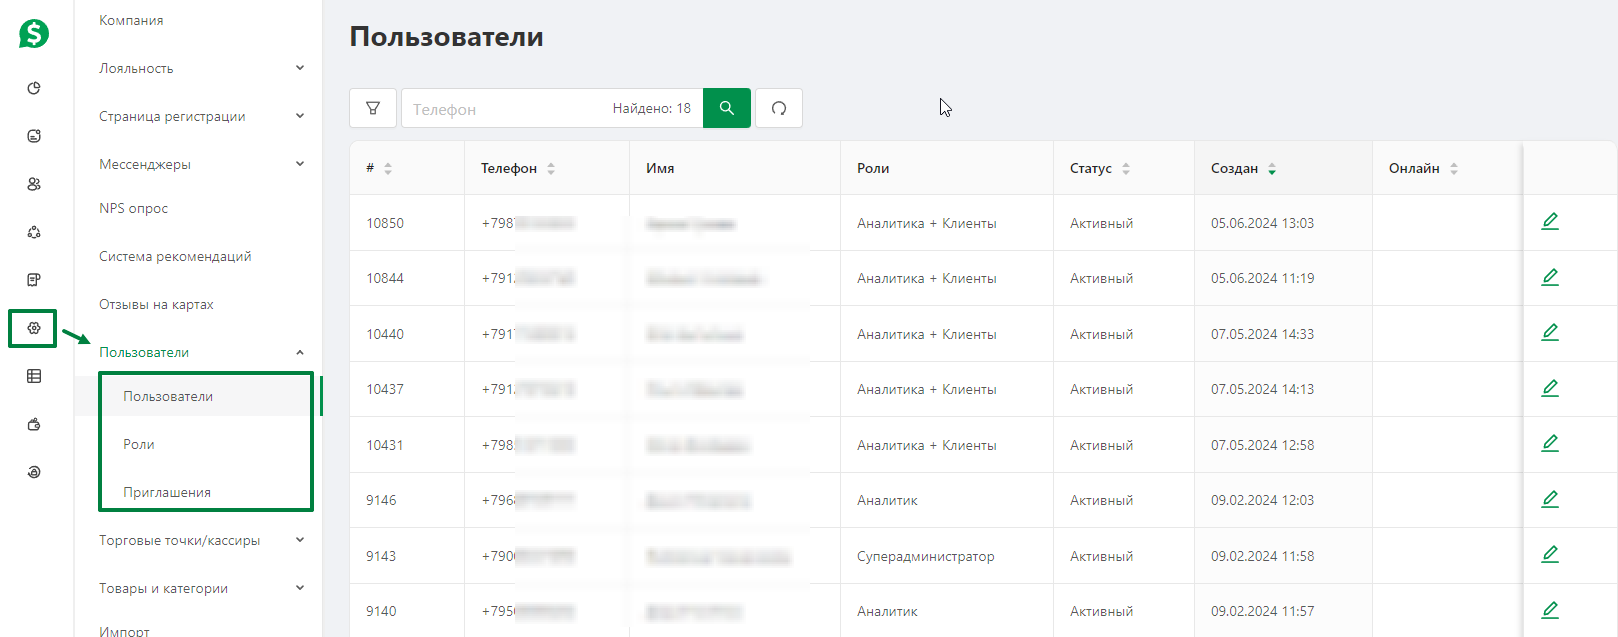
Task: Collapse the Пользователи section chevron
Action: 300,352
